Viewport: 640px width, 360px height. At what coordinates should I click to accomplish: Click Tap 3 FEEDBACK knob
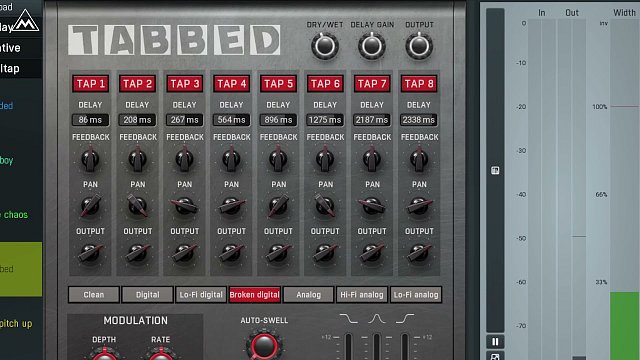[x=184, y=160]
